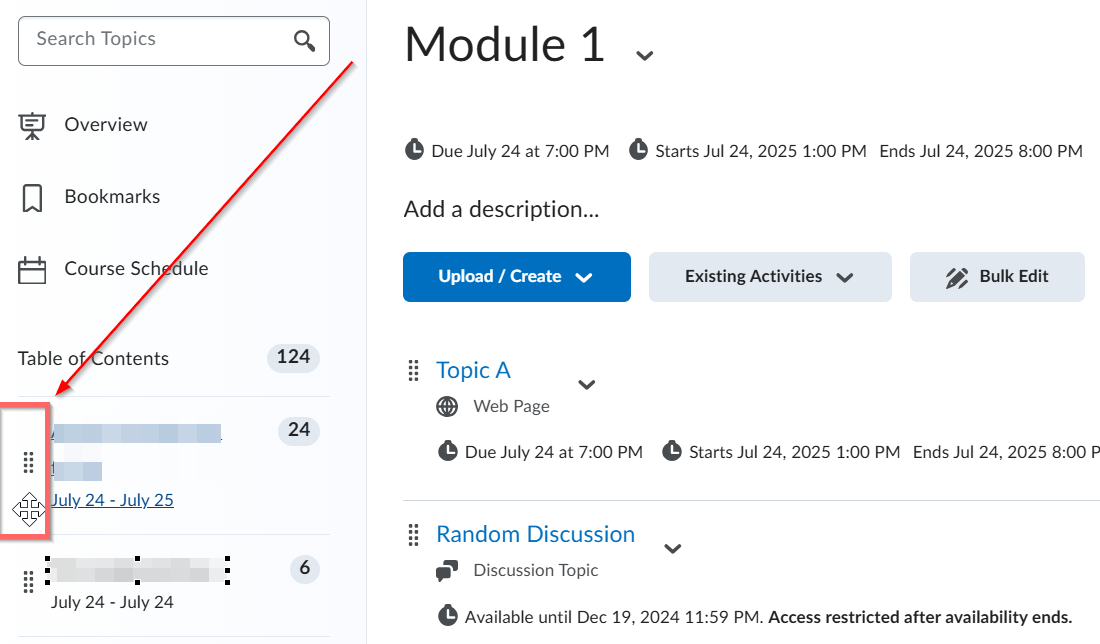Screen dimensions: 1100x644
Task: Go to Bookmarks
Action: coord(112,196)
